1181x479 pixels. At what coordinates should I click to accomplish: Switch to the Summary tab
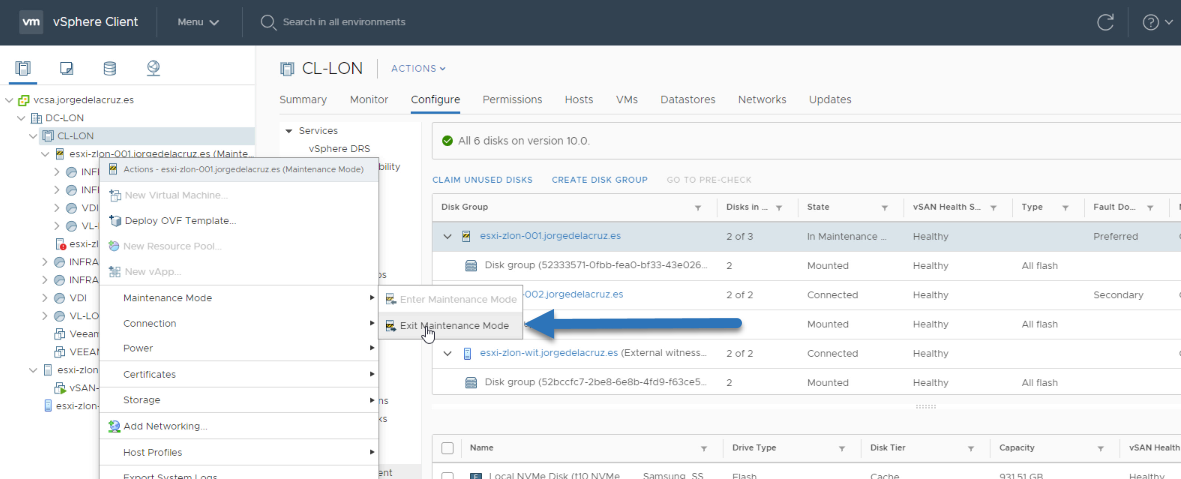(x=303, y=99)
